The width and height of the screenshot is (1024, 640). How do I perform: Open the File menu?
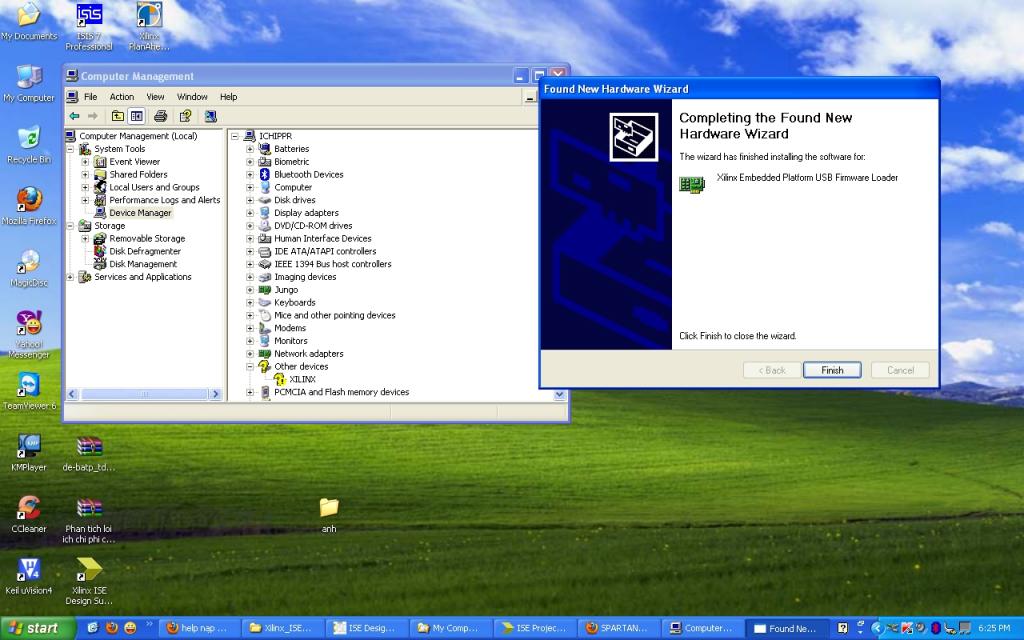91,97
